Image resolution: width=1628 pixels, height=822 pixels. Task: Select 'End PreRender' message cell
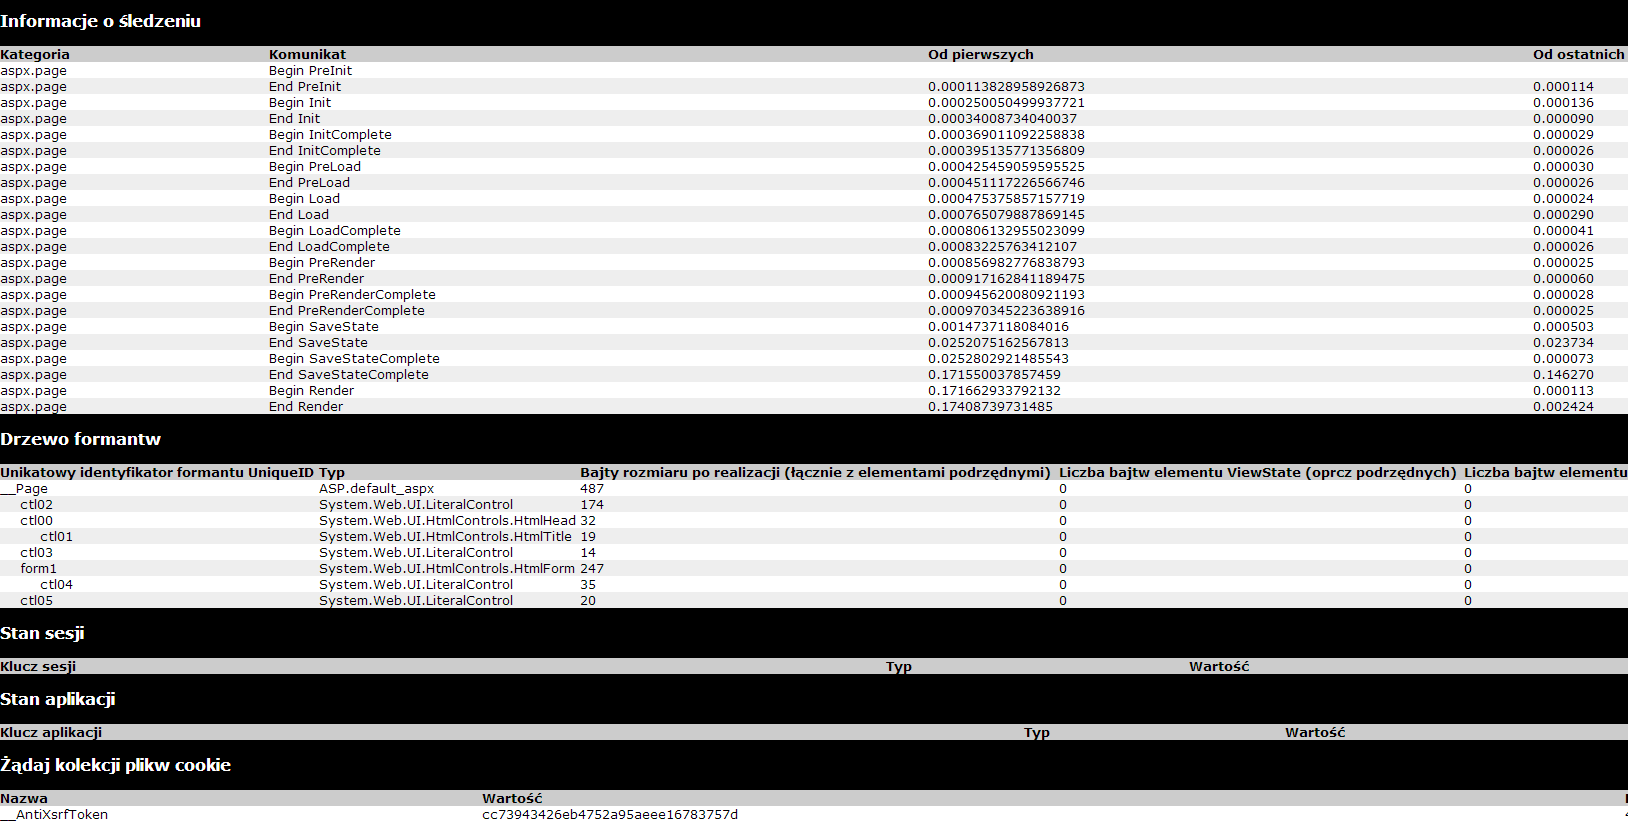(316, 279)
